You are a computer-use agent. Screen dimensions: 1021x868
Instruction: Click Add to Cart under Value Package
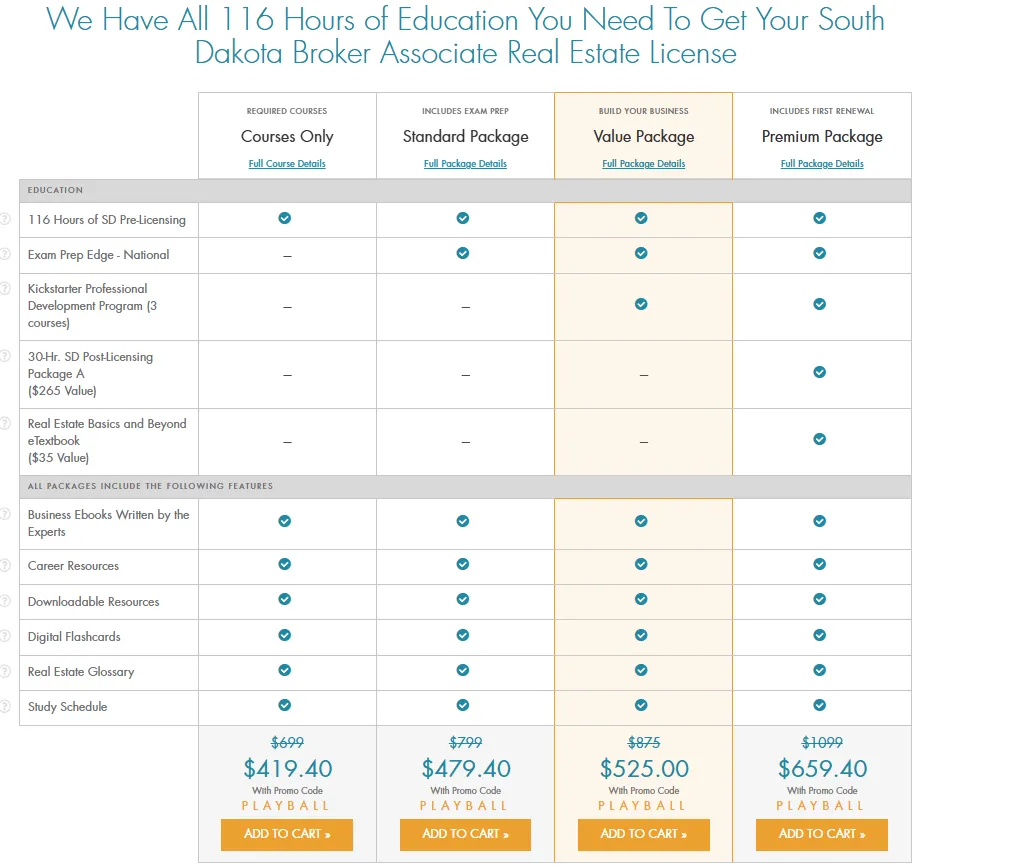click(644, 834)
